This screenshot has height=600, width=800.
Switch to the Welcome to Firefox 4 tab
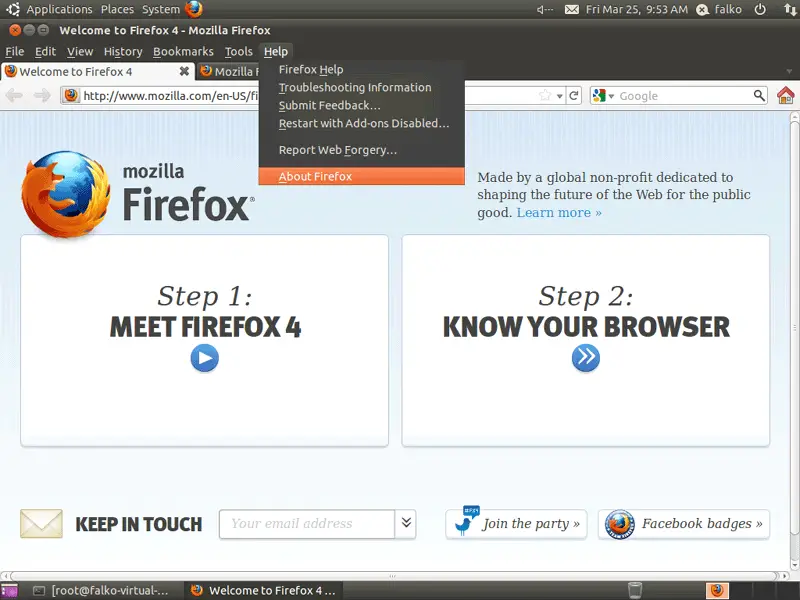(x=98, y=71)
